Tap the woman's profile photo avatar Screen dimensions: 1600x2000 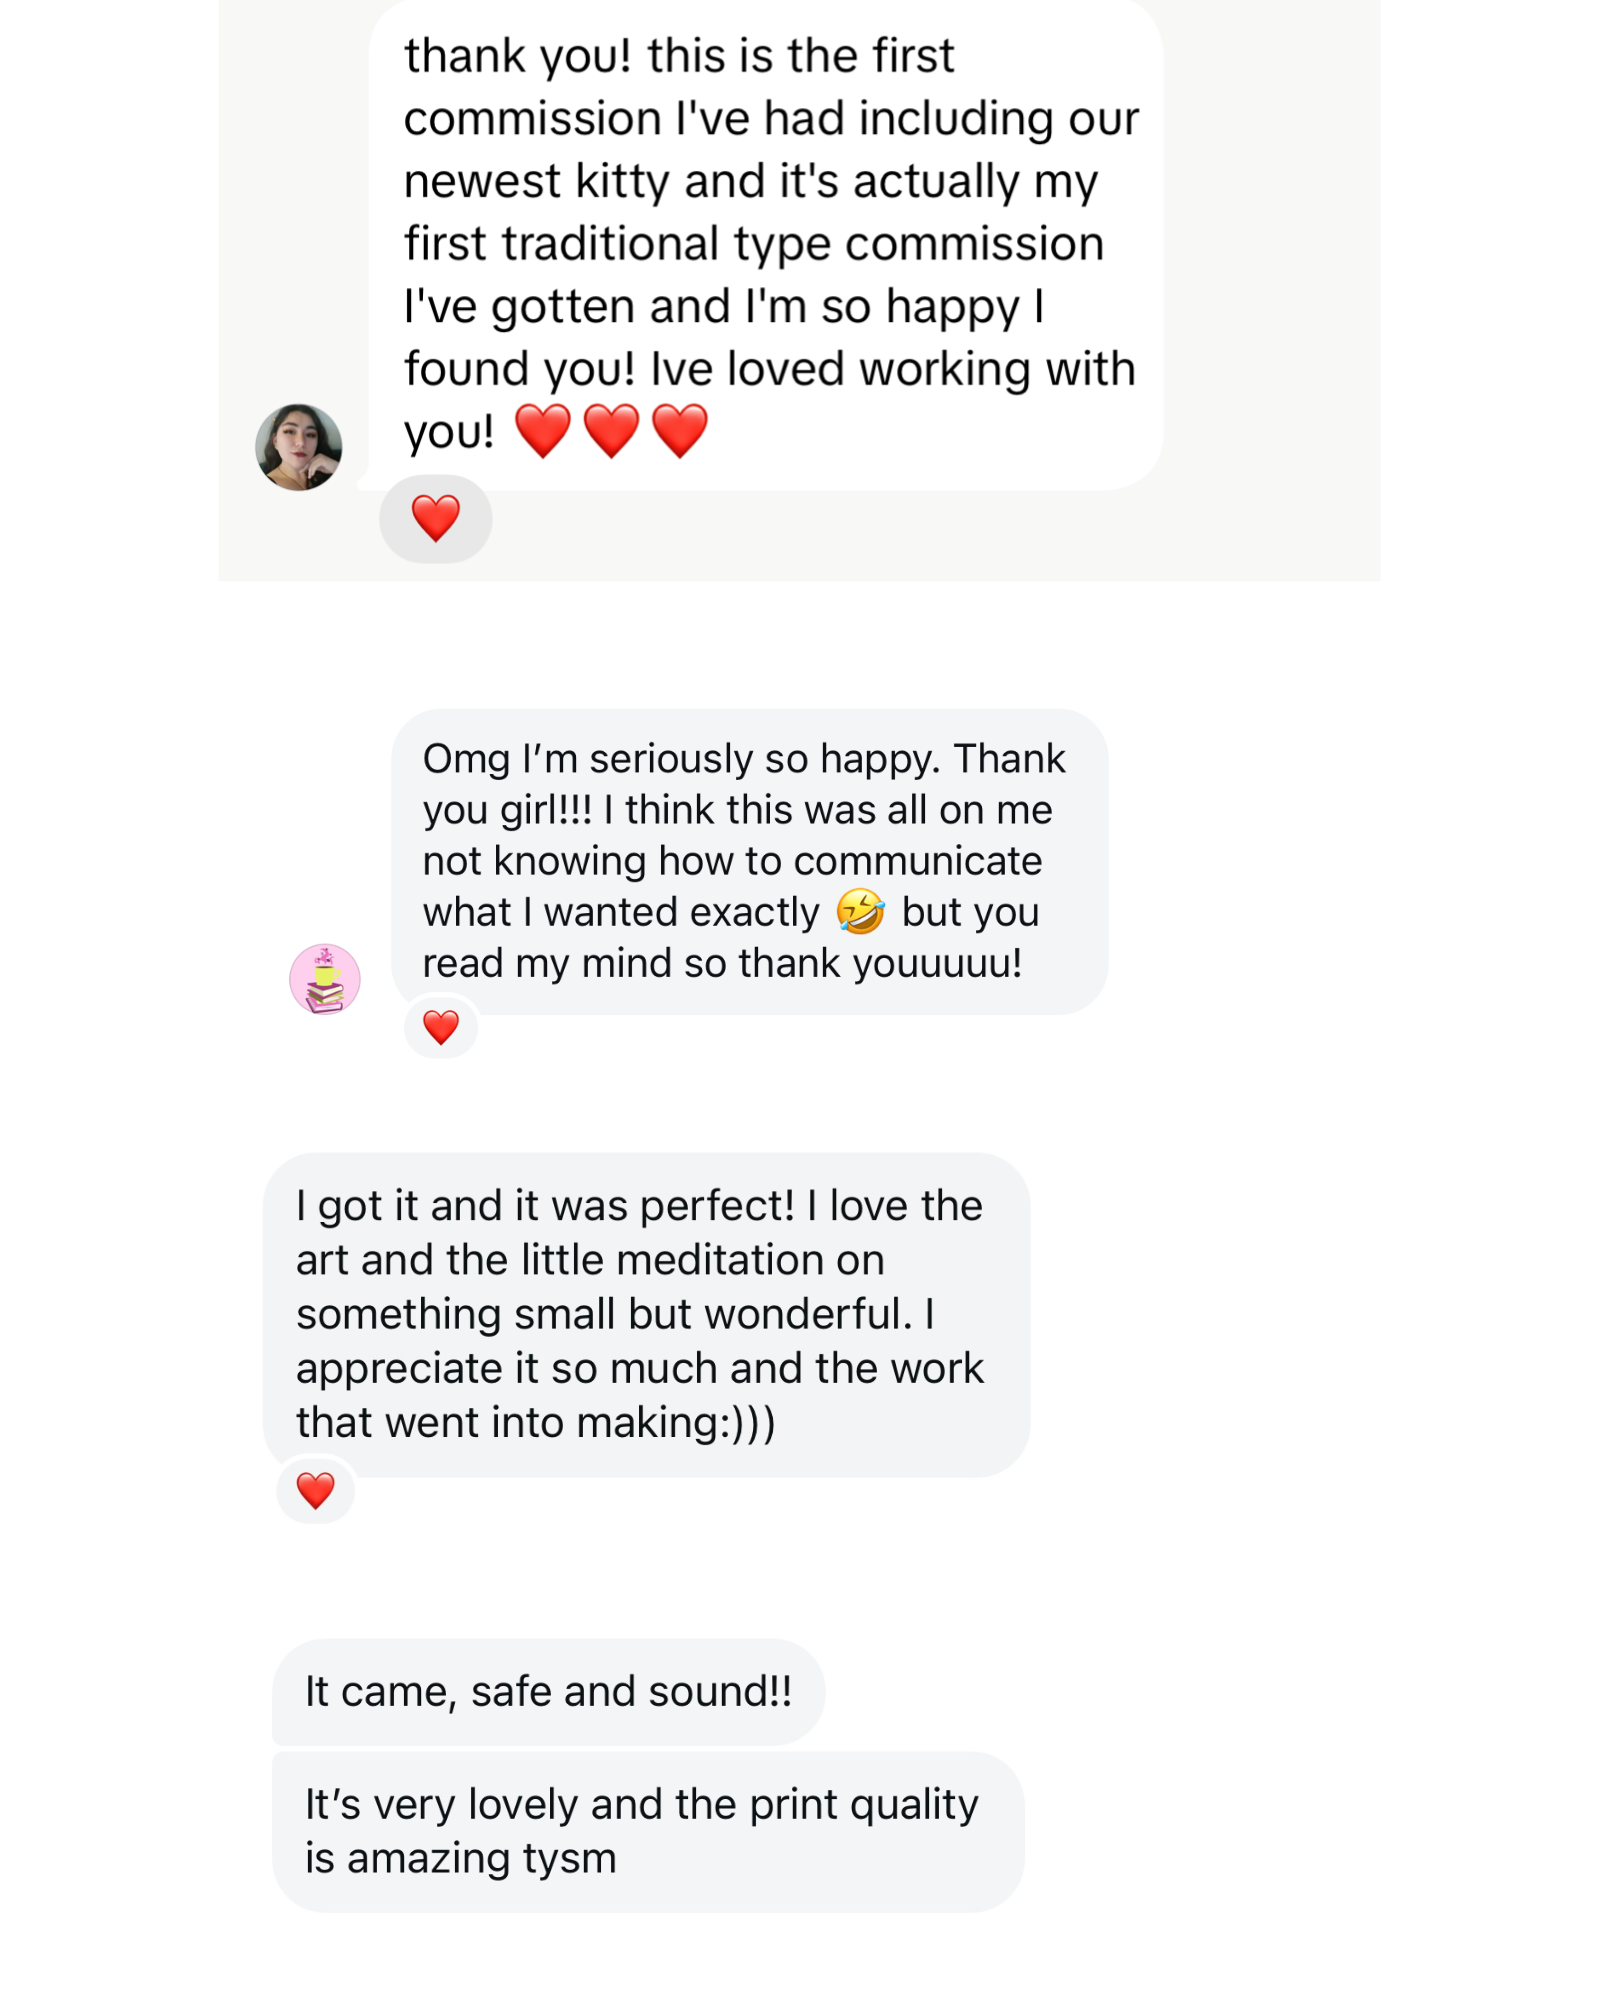pyautogui.click(x=298, y=447)
